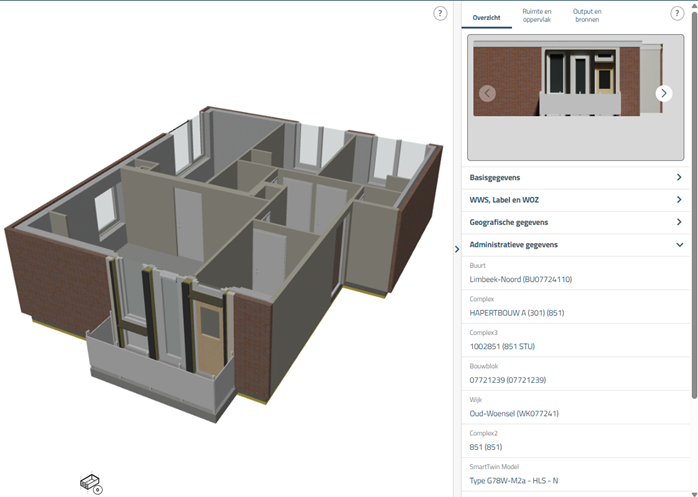Click the HAPERTBOUW A (301) (851) complex value

[517, 313]
